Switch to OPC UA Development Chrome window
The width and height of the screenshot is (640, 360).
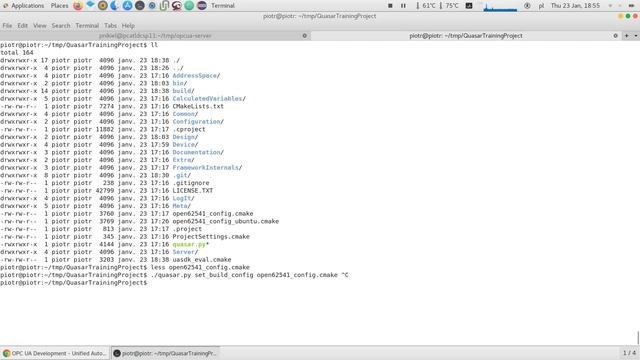(x=55, y=353)
